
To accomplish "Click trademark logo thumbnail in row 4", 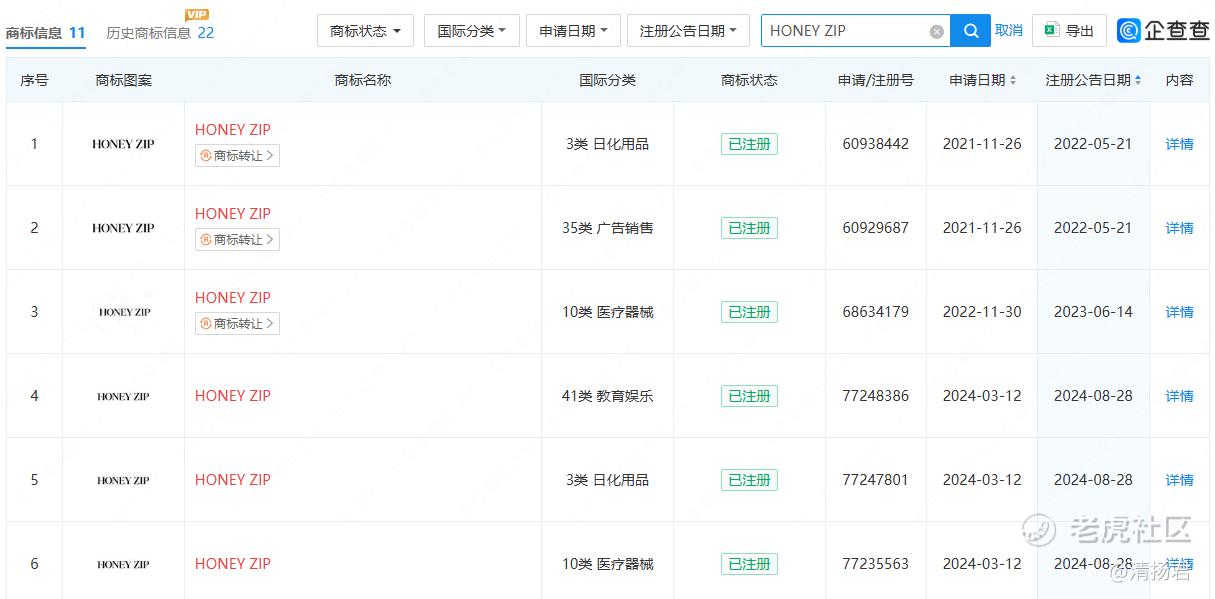I will tap(124, 396).
